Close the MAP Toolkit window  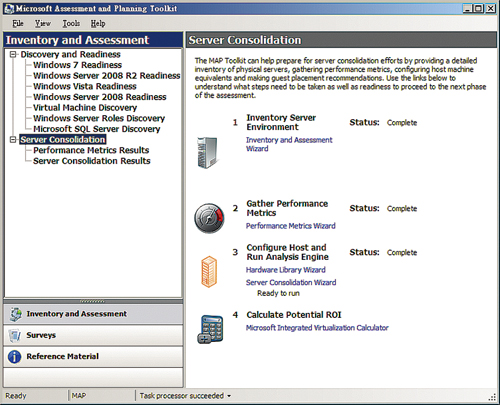pos(491,9)
